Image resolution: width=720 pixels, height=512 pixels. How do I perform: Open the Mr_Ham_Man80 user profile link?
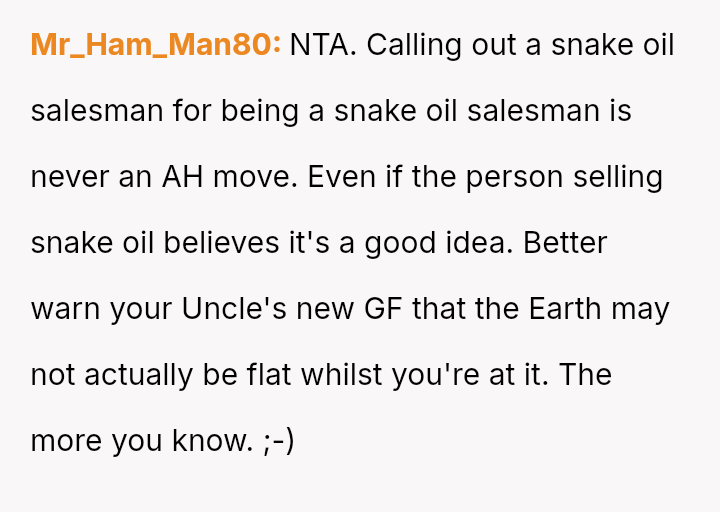156,45
